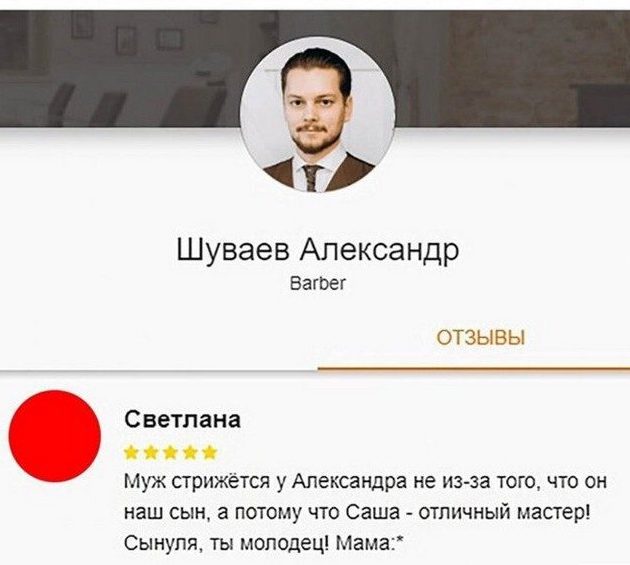Click the phrase отличный мастер! in the review
Screen dimensions: 630x565
505,513
